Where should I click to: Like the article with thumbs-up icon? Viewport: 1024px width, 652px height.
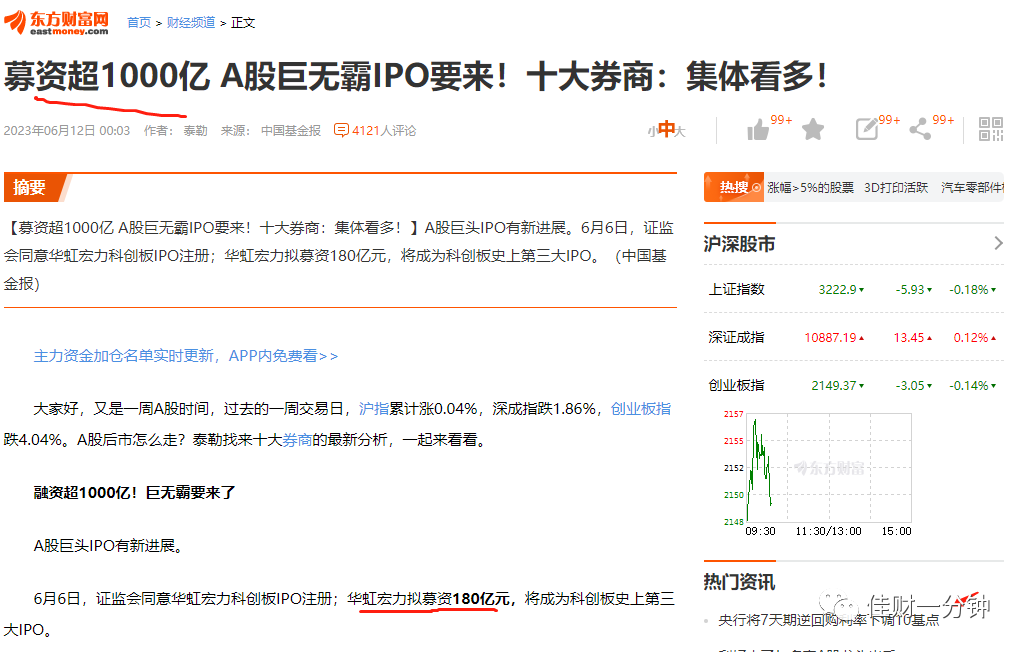pos(758,129)
